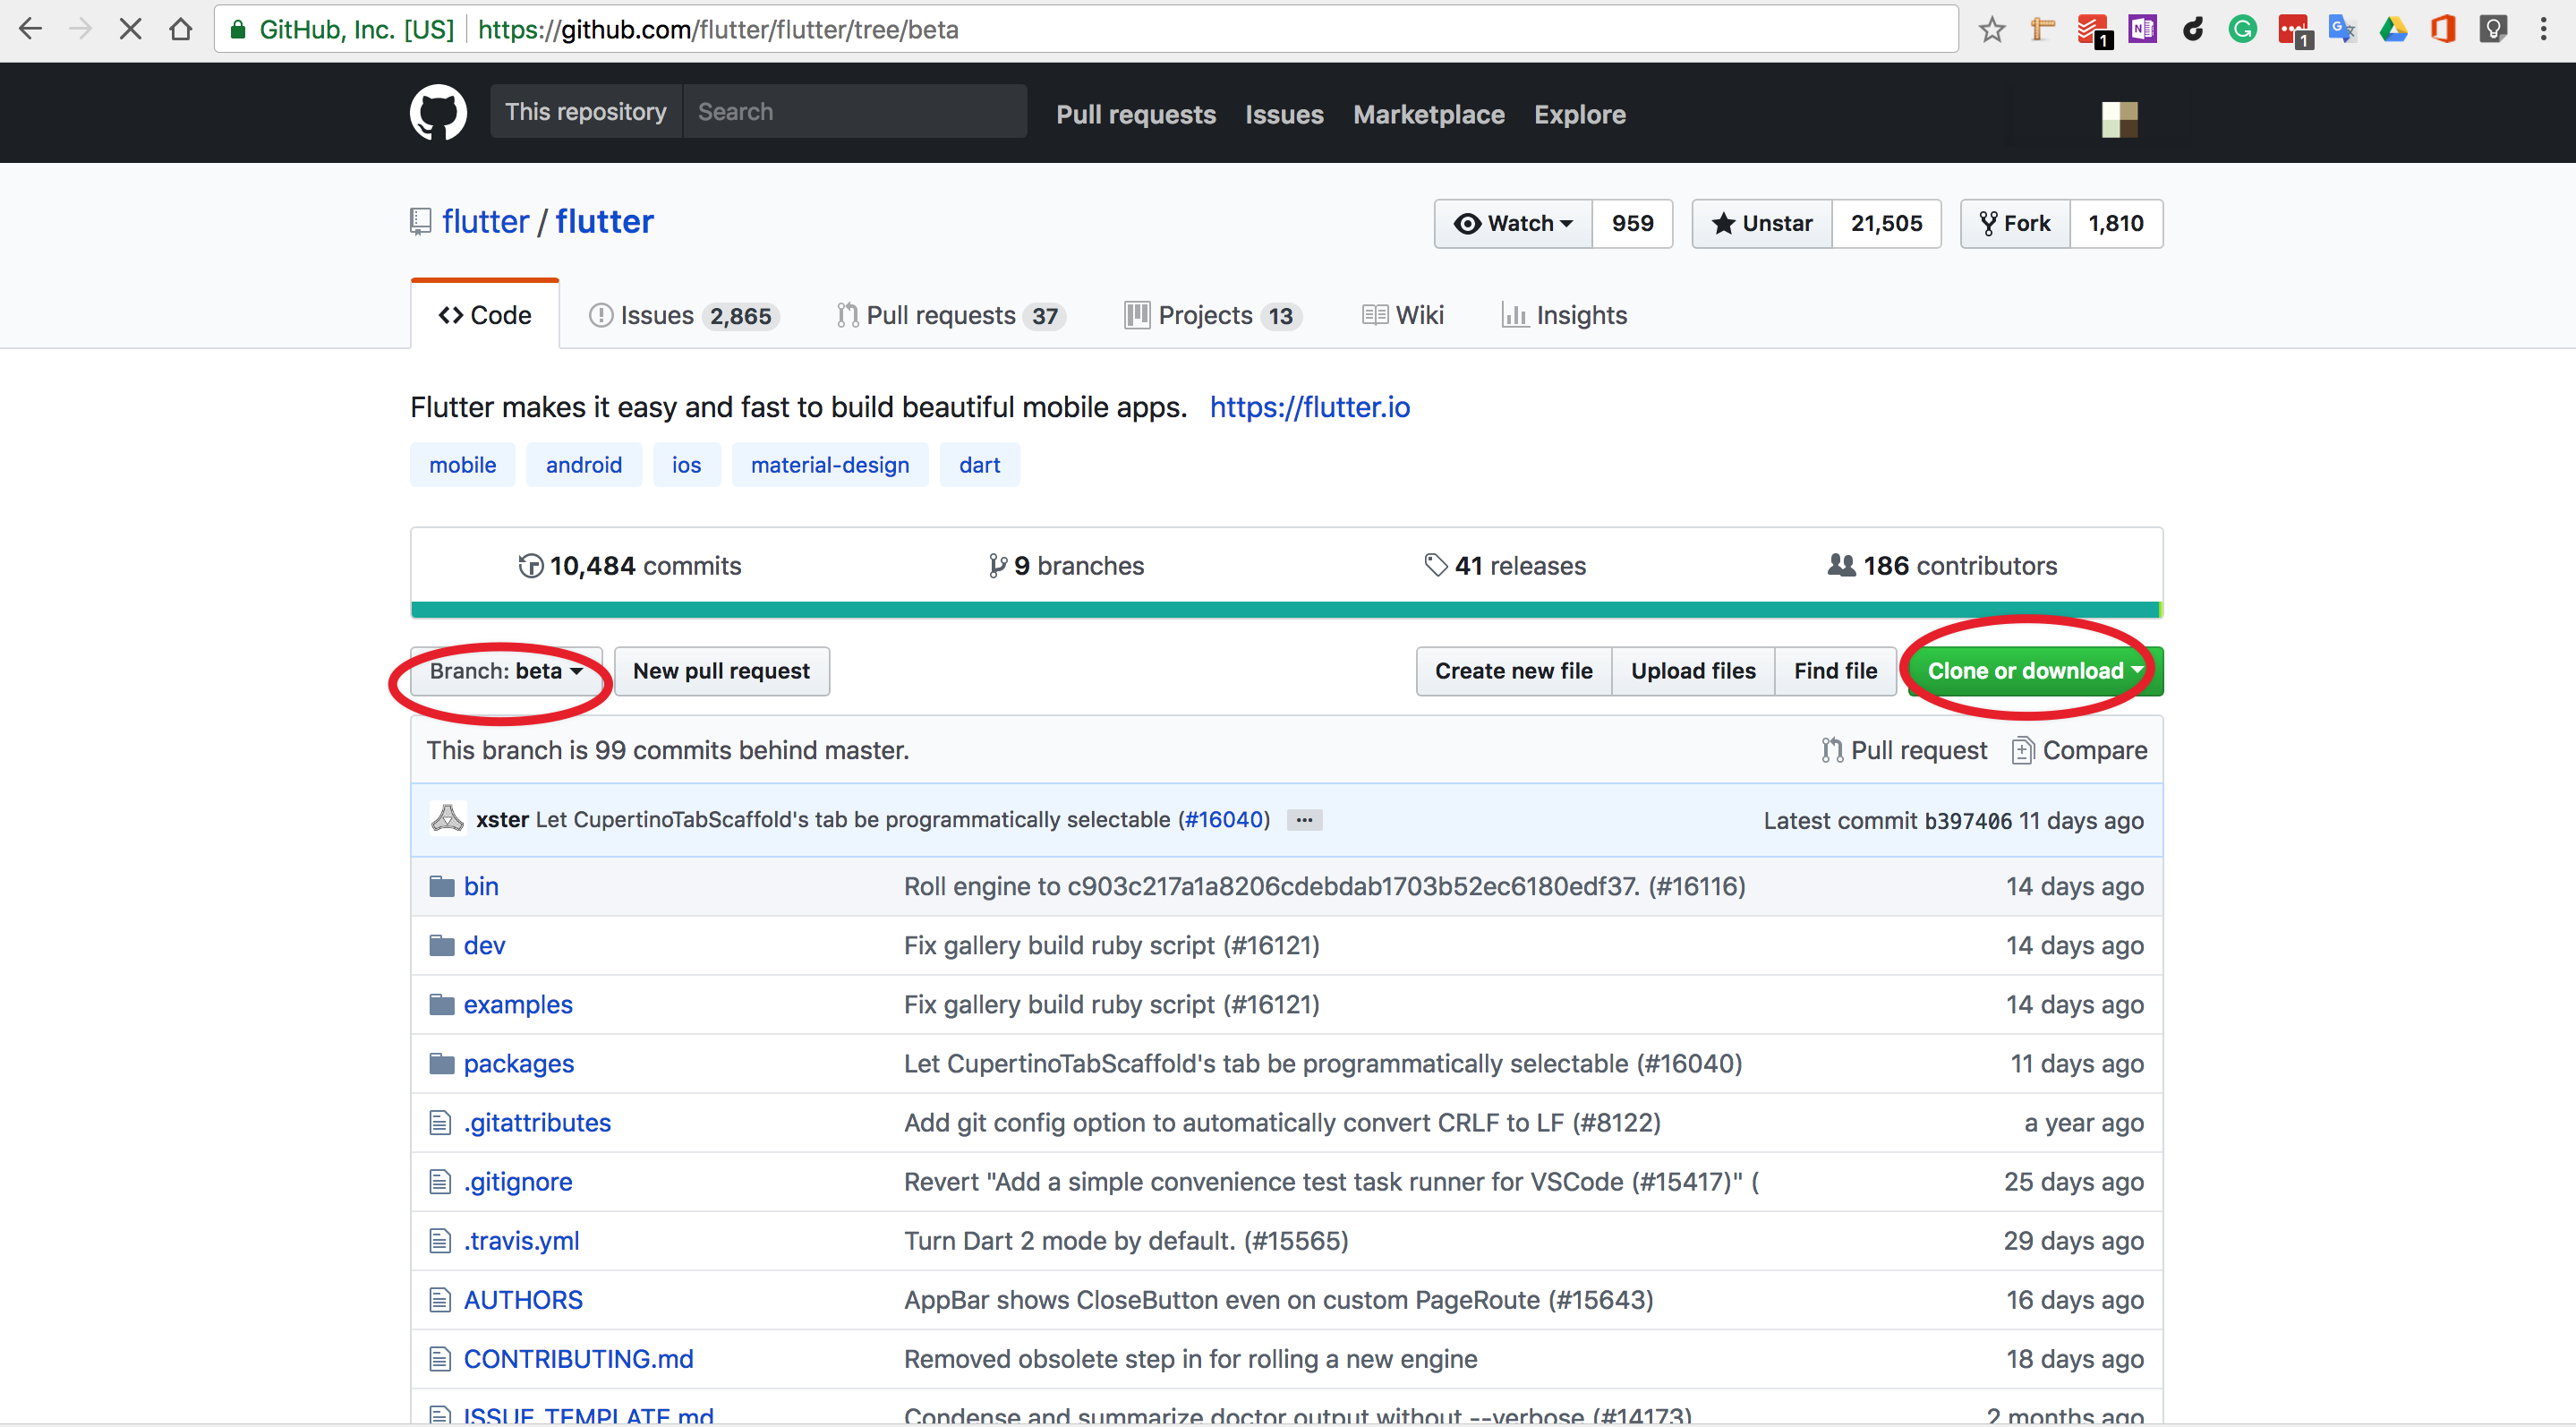Viewport: 2576px width, 1427px height.
Task: Click the New pull request button
Action: click(722, 671)
